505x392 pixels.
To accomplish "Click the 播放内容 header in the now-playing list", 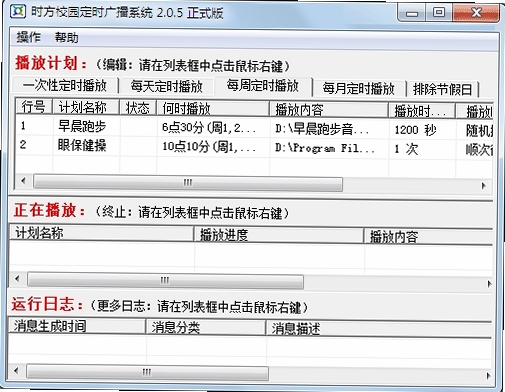I will [x=428, y=236].
